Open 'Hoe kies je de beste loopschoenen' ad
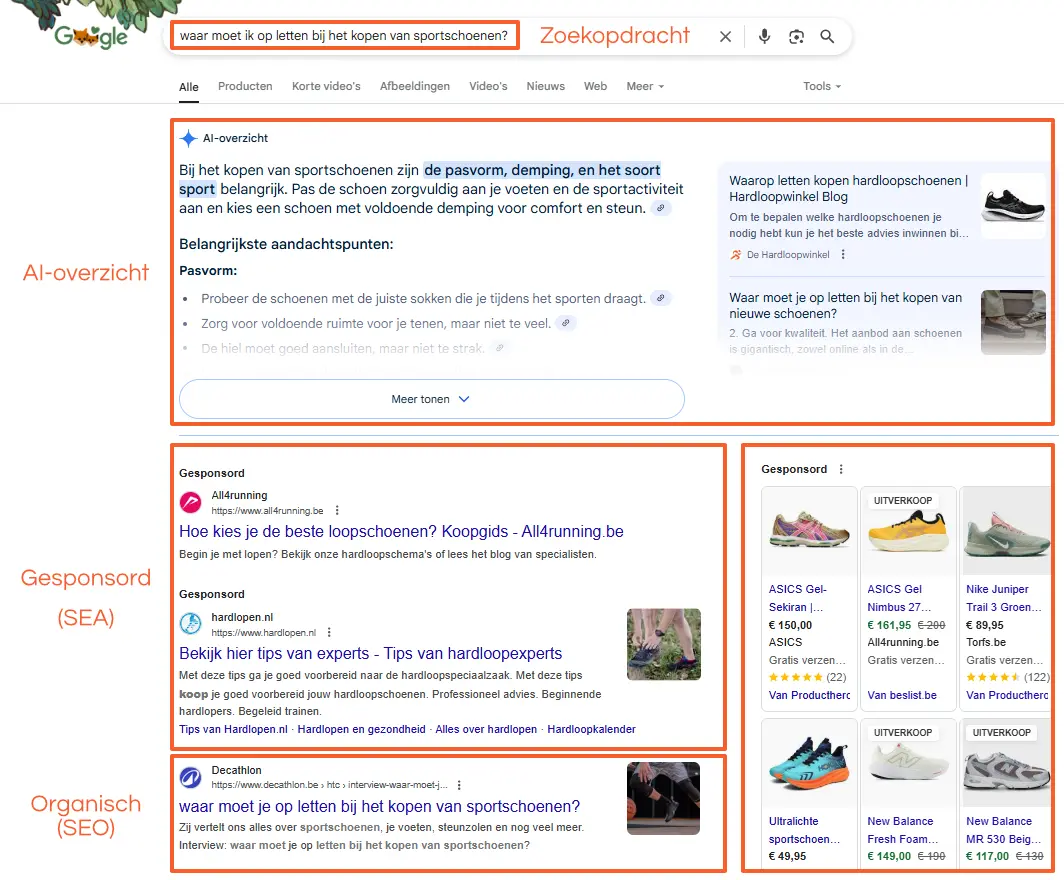This screenshot has width=1064, height=880. [x=401, y=531]
